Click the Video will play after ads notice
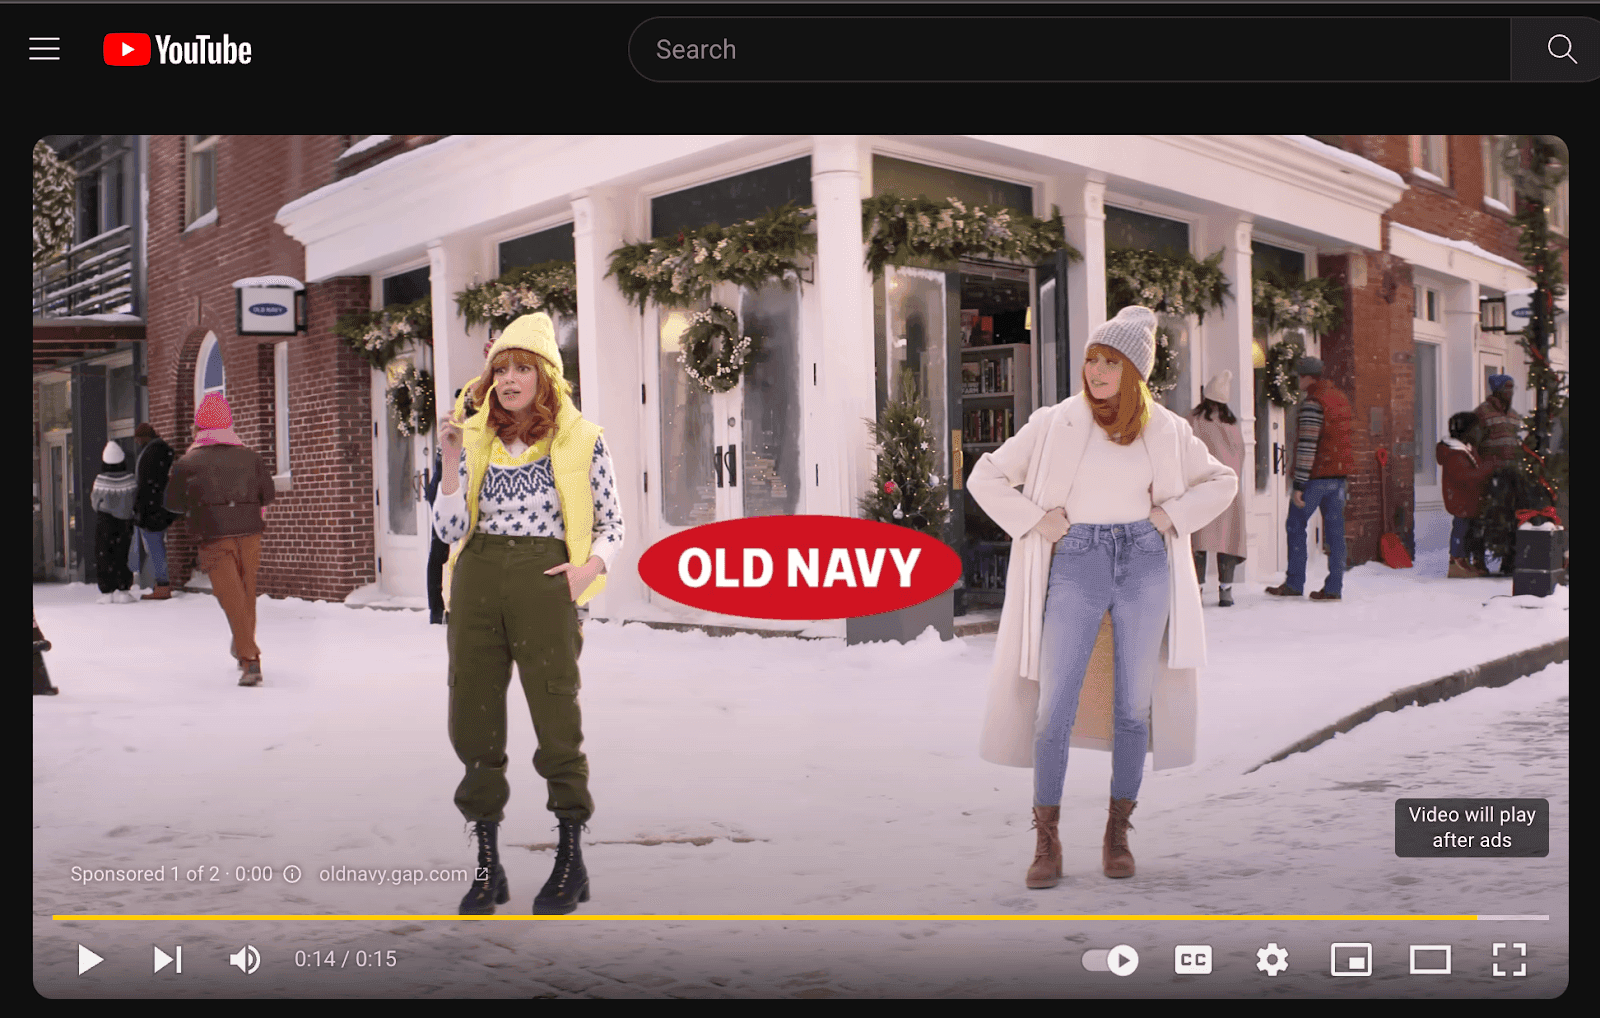This screenshot has width=1600, height=1018. tap(1471, 828)
